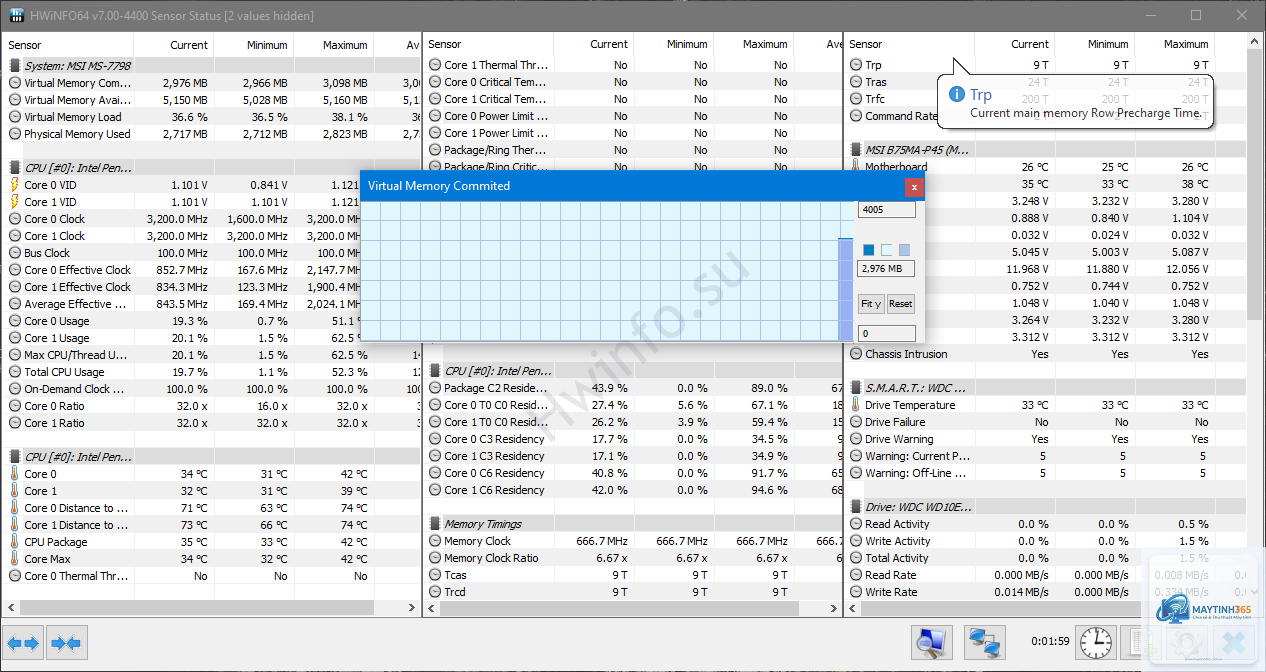This screenshot has width=1266, height=672.
Task: Click the round icon beside Package C2 Residency
Action: click(x=435, y=388)
